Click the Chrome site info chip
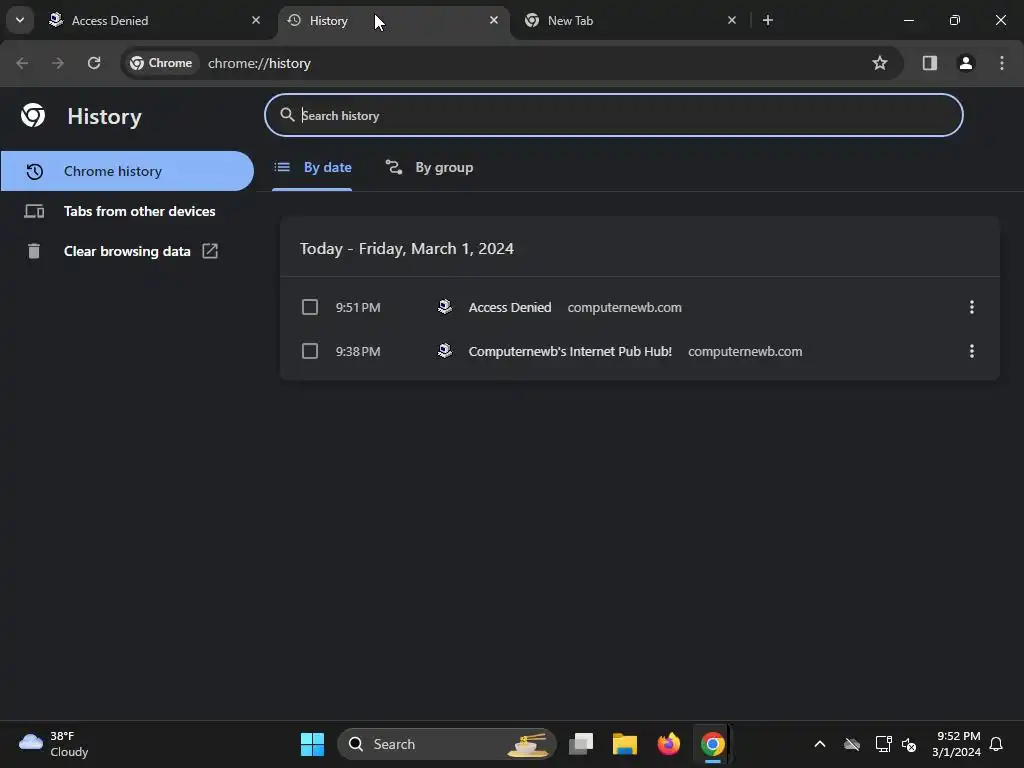Image resolution: width=1024 pixels, height=768 pixels. pos(161,63)
